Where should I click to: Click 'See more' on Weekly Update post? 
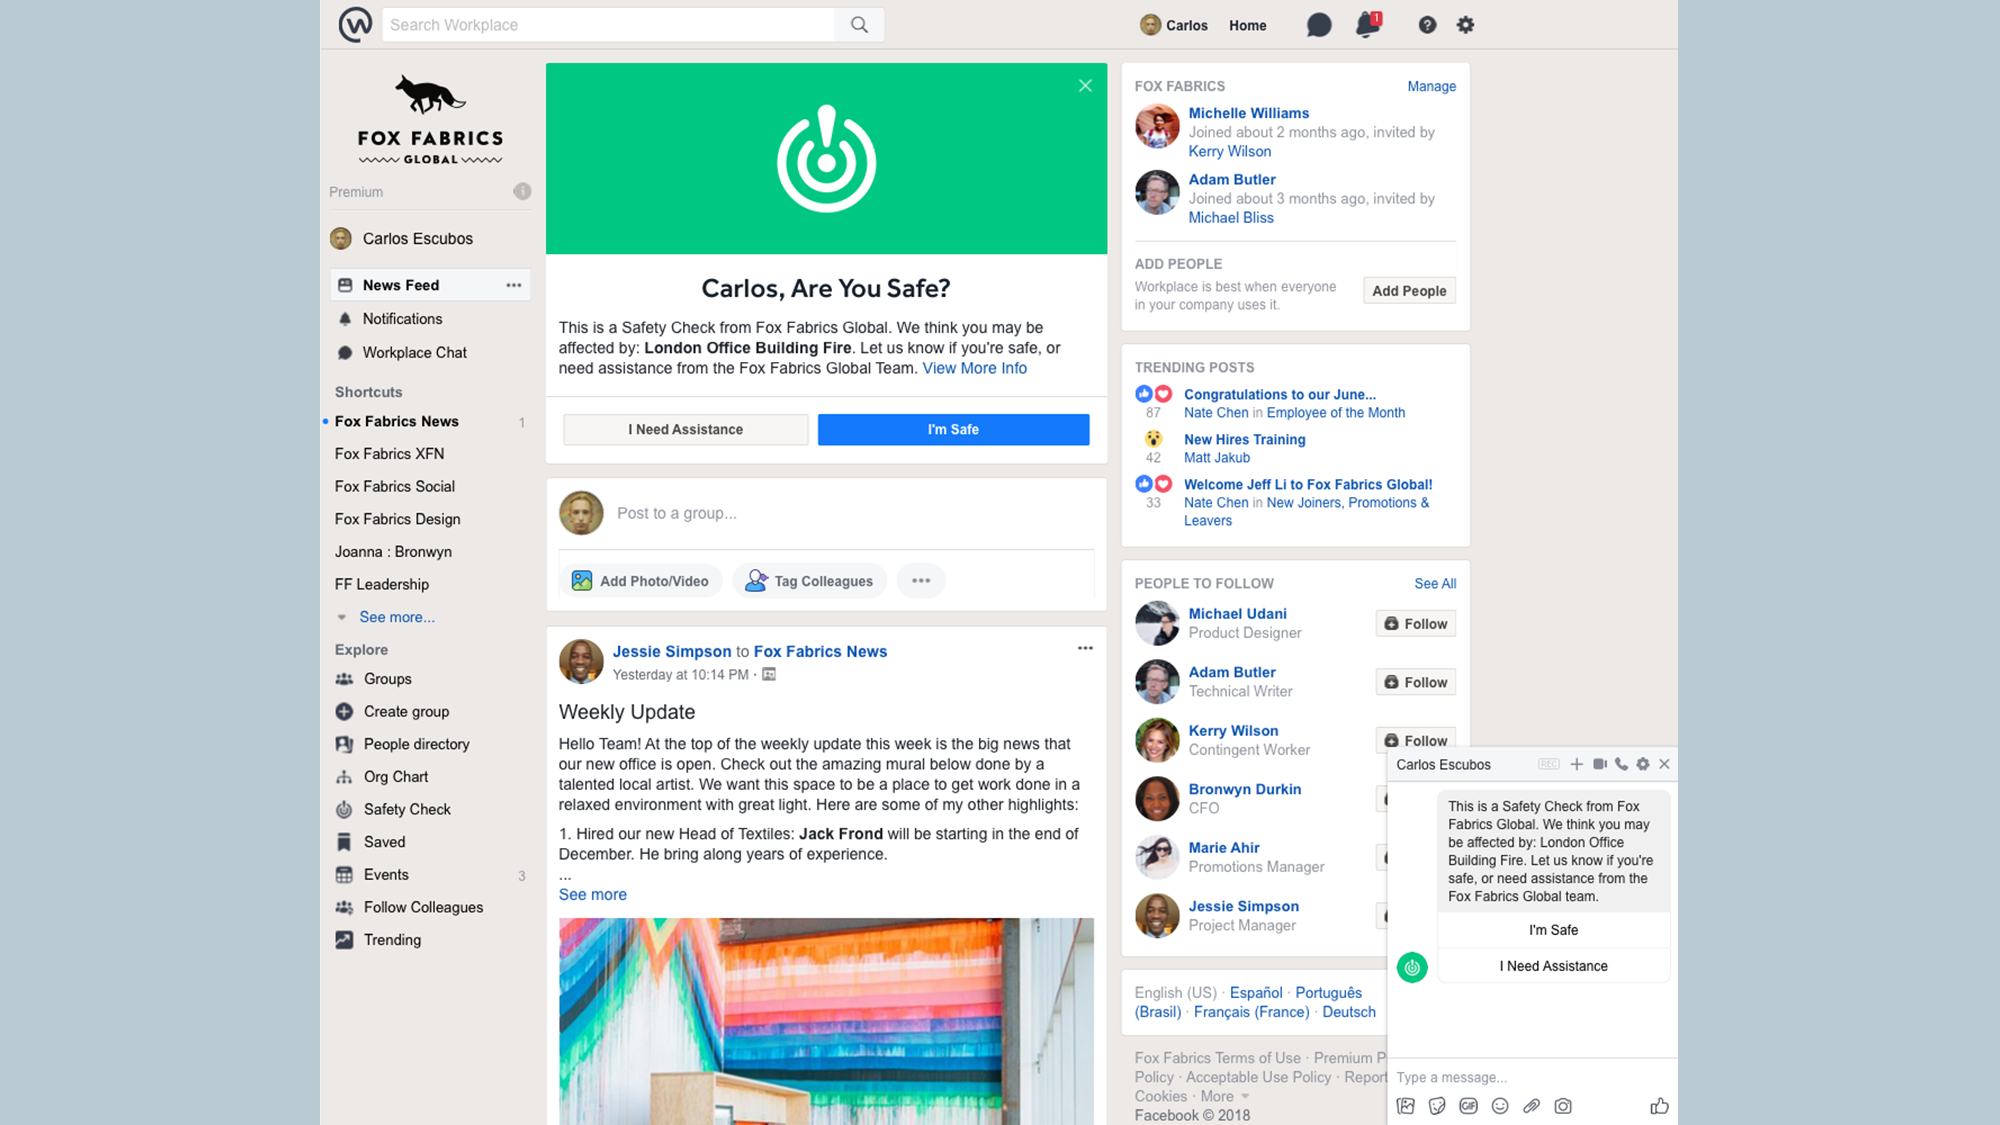click(x=592, y=894)
